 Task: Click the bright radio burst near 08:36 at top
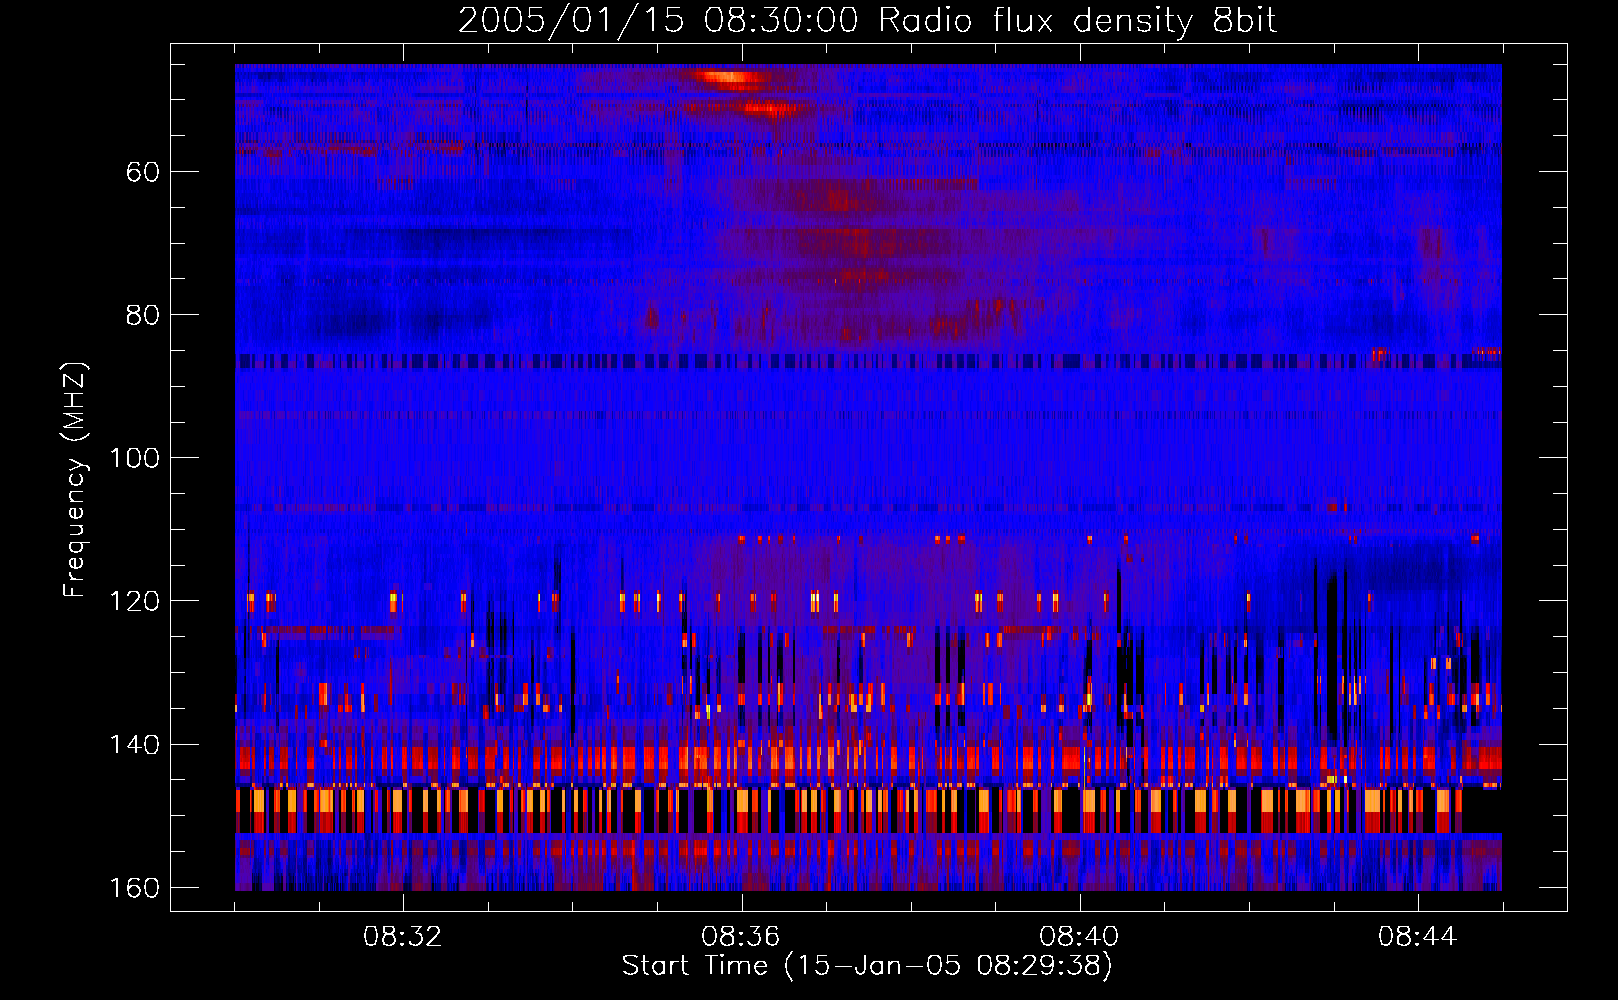tap(733, 77)
